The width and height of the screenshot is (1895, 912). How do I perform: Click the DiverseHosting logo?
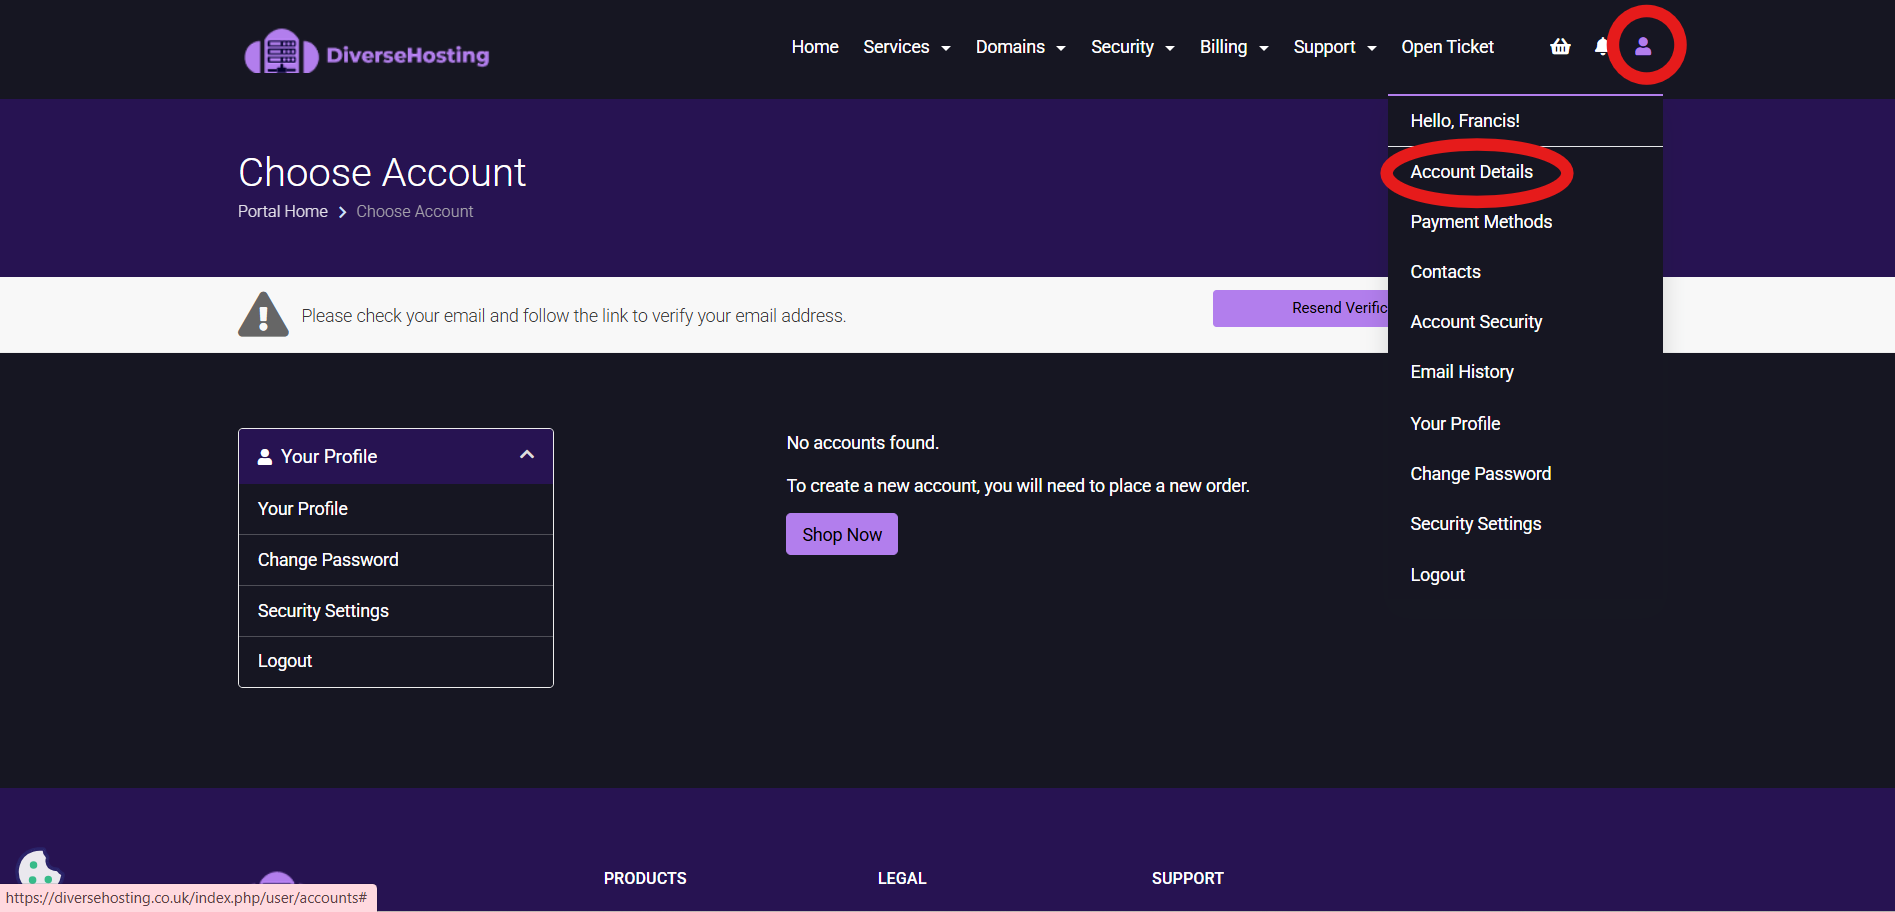(367, 52)
